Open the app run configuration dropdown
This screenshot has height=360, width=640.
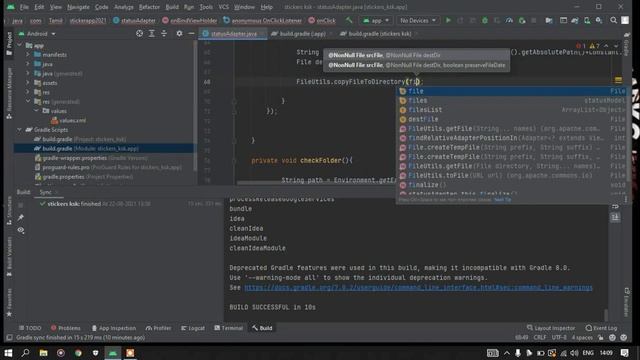pyautogui.click(x=376, y=20)
